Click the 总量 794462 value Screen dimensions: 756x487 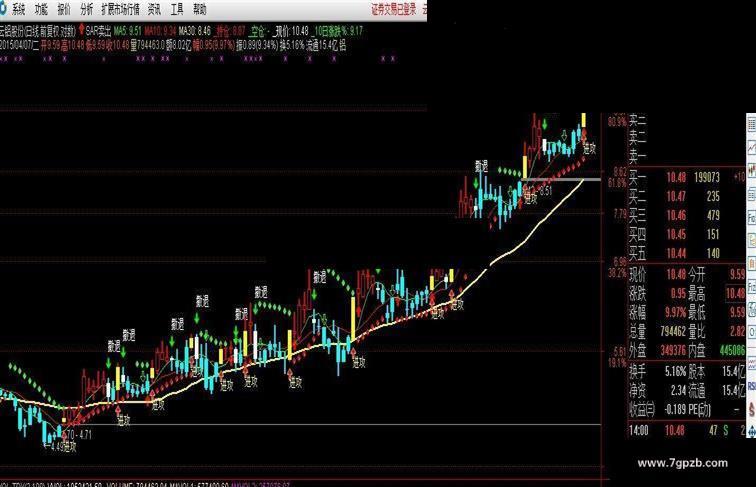(671, 332)
